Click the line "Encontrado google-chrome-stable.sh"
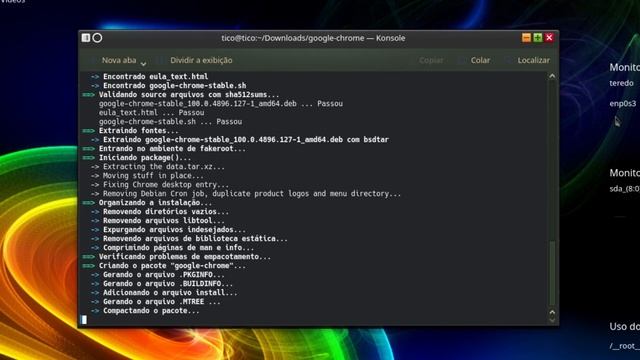 pos(175,86)
